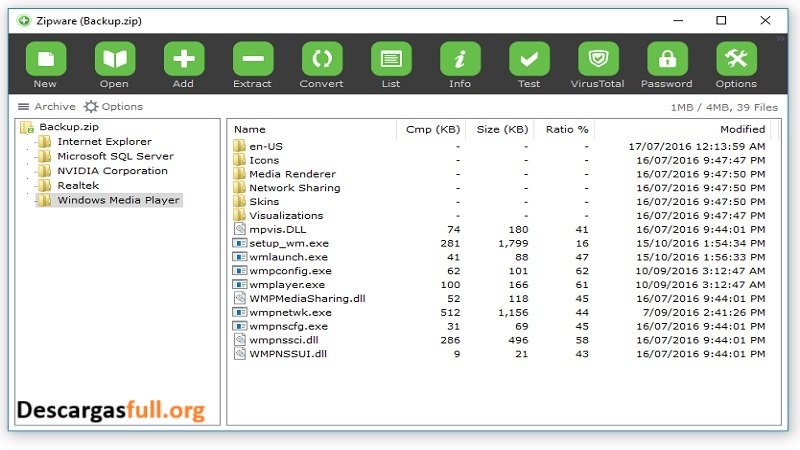The height and width of the screenshot is (450, 800).
Task: Click the Convert archive icon
Action: pyautogui.click(x=321, y=60)
